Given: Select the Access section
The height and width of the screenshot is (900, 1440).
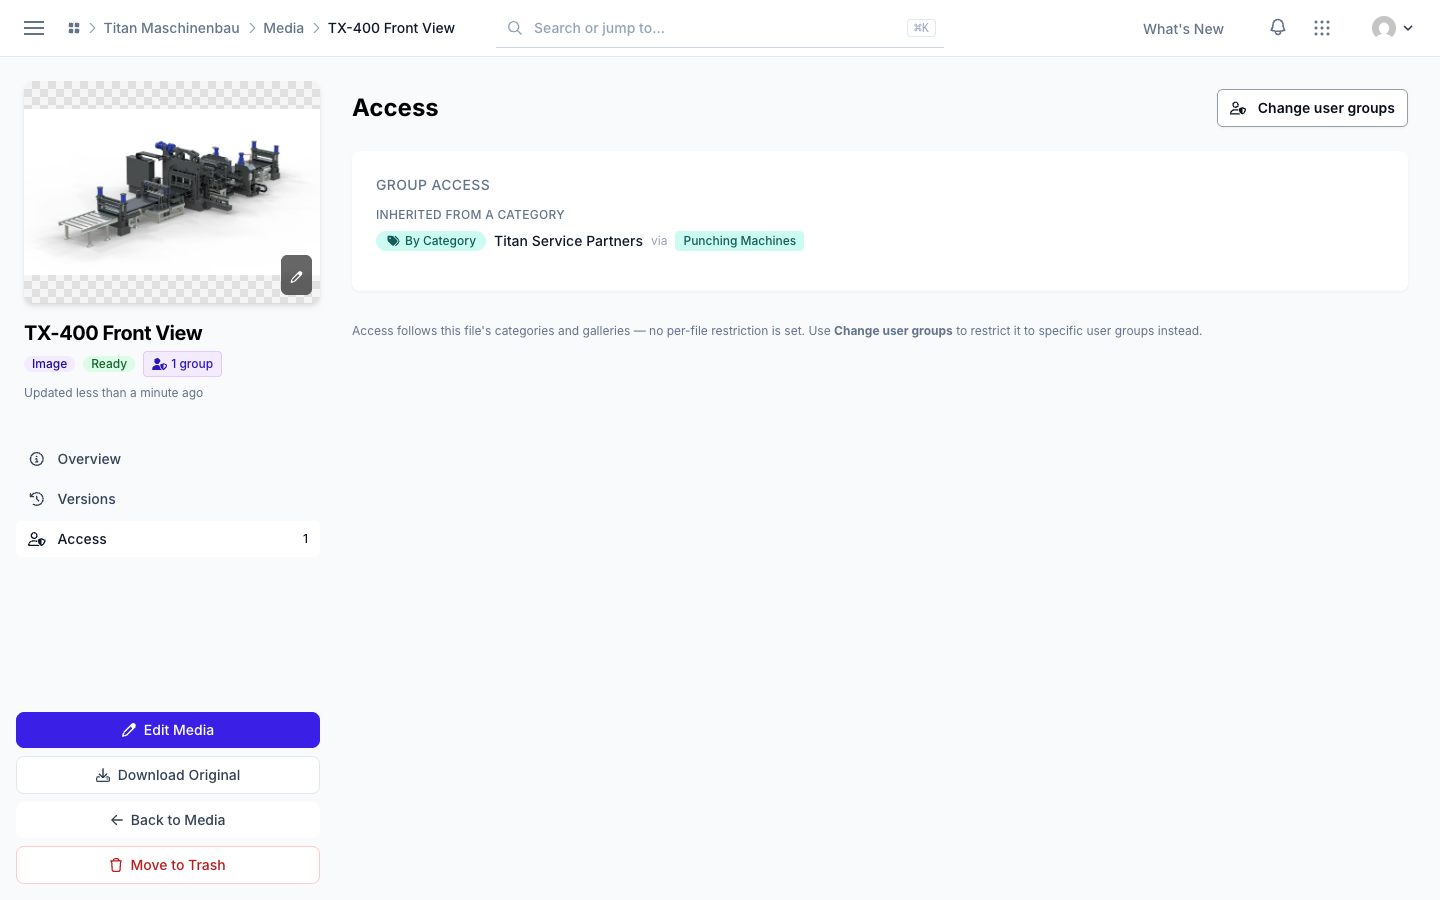Looking at the screenshot, I should [x=168, y=539].
